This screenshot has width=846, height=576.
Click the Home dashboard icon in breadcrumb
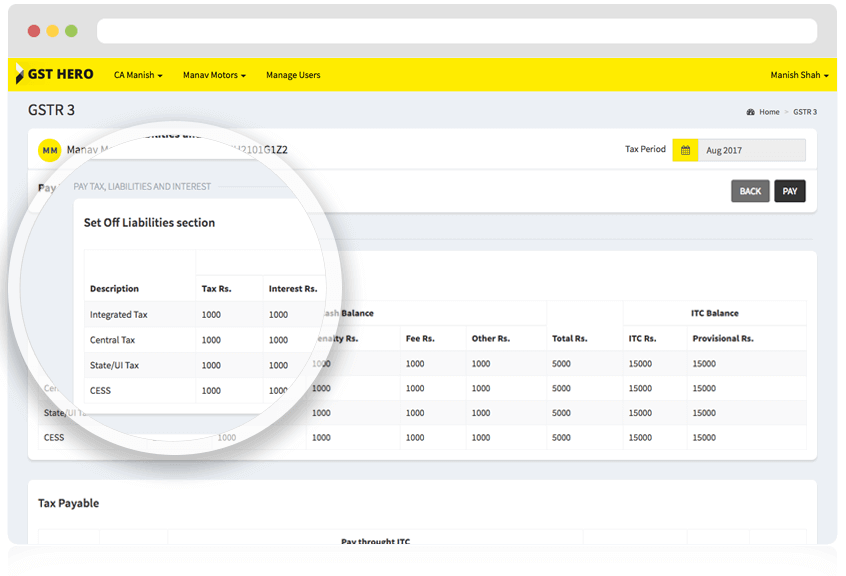click(750, 112)
